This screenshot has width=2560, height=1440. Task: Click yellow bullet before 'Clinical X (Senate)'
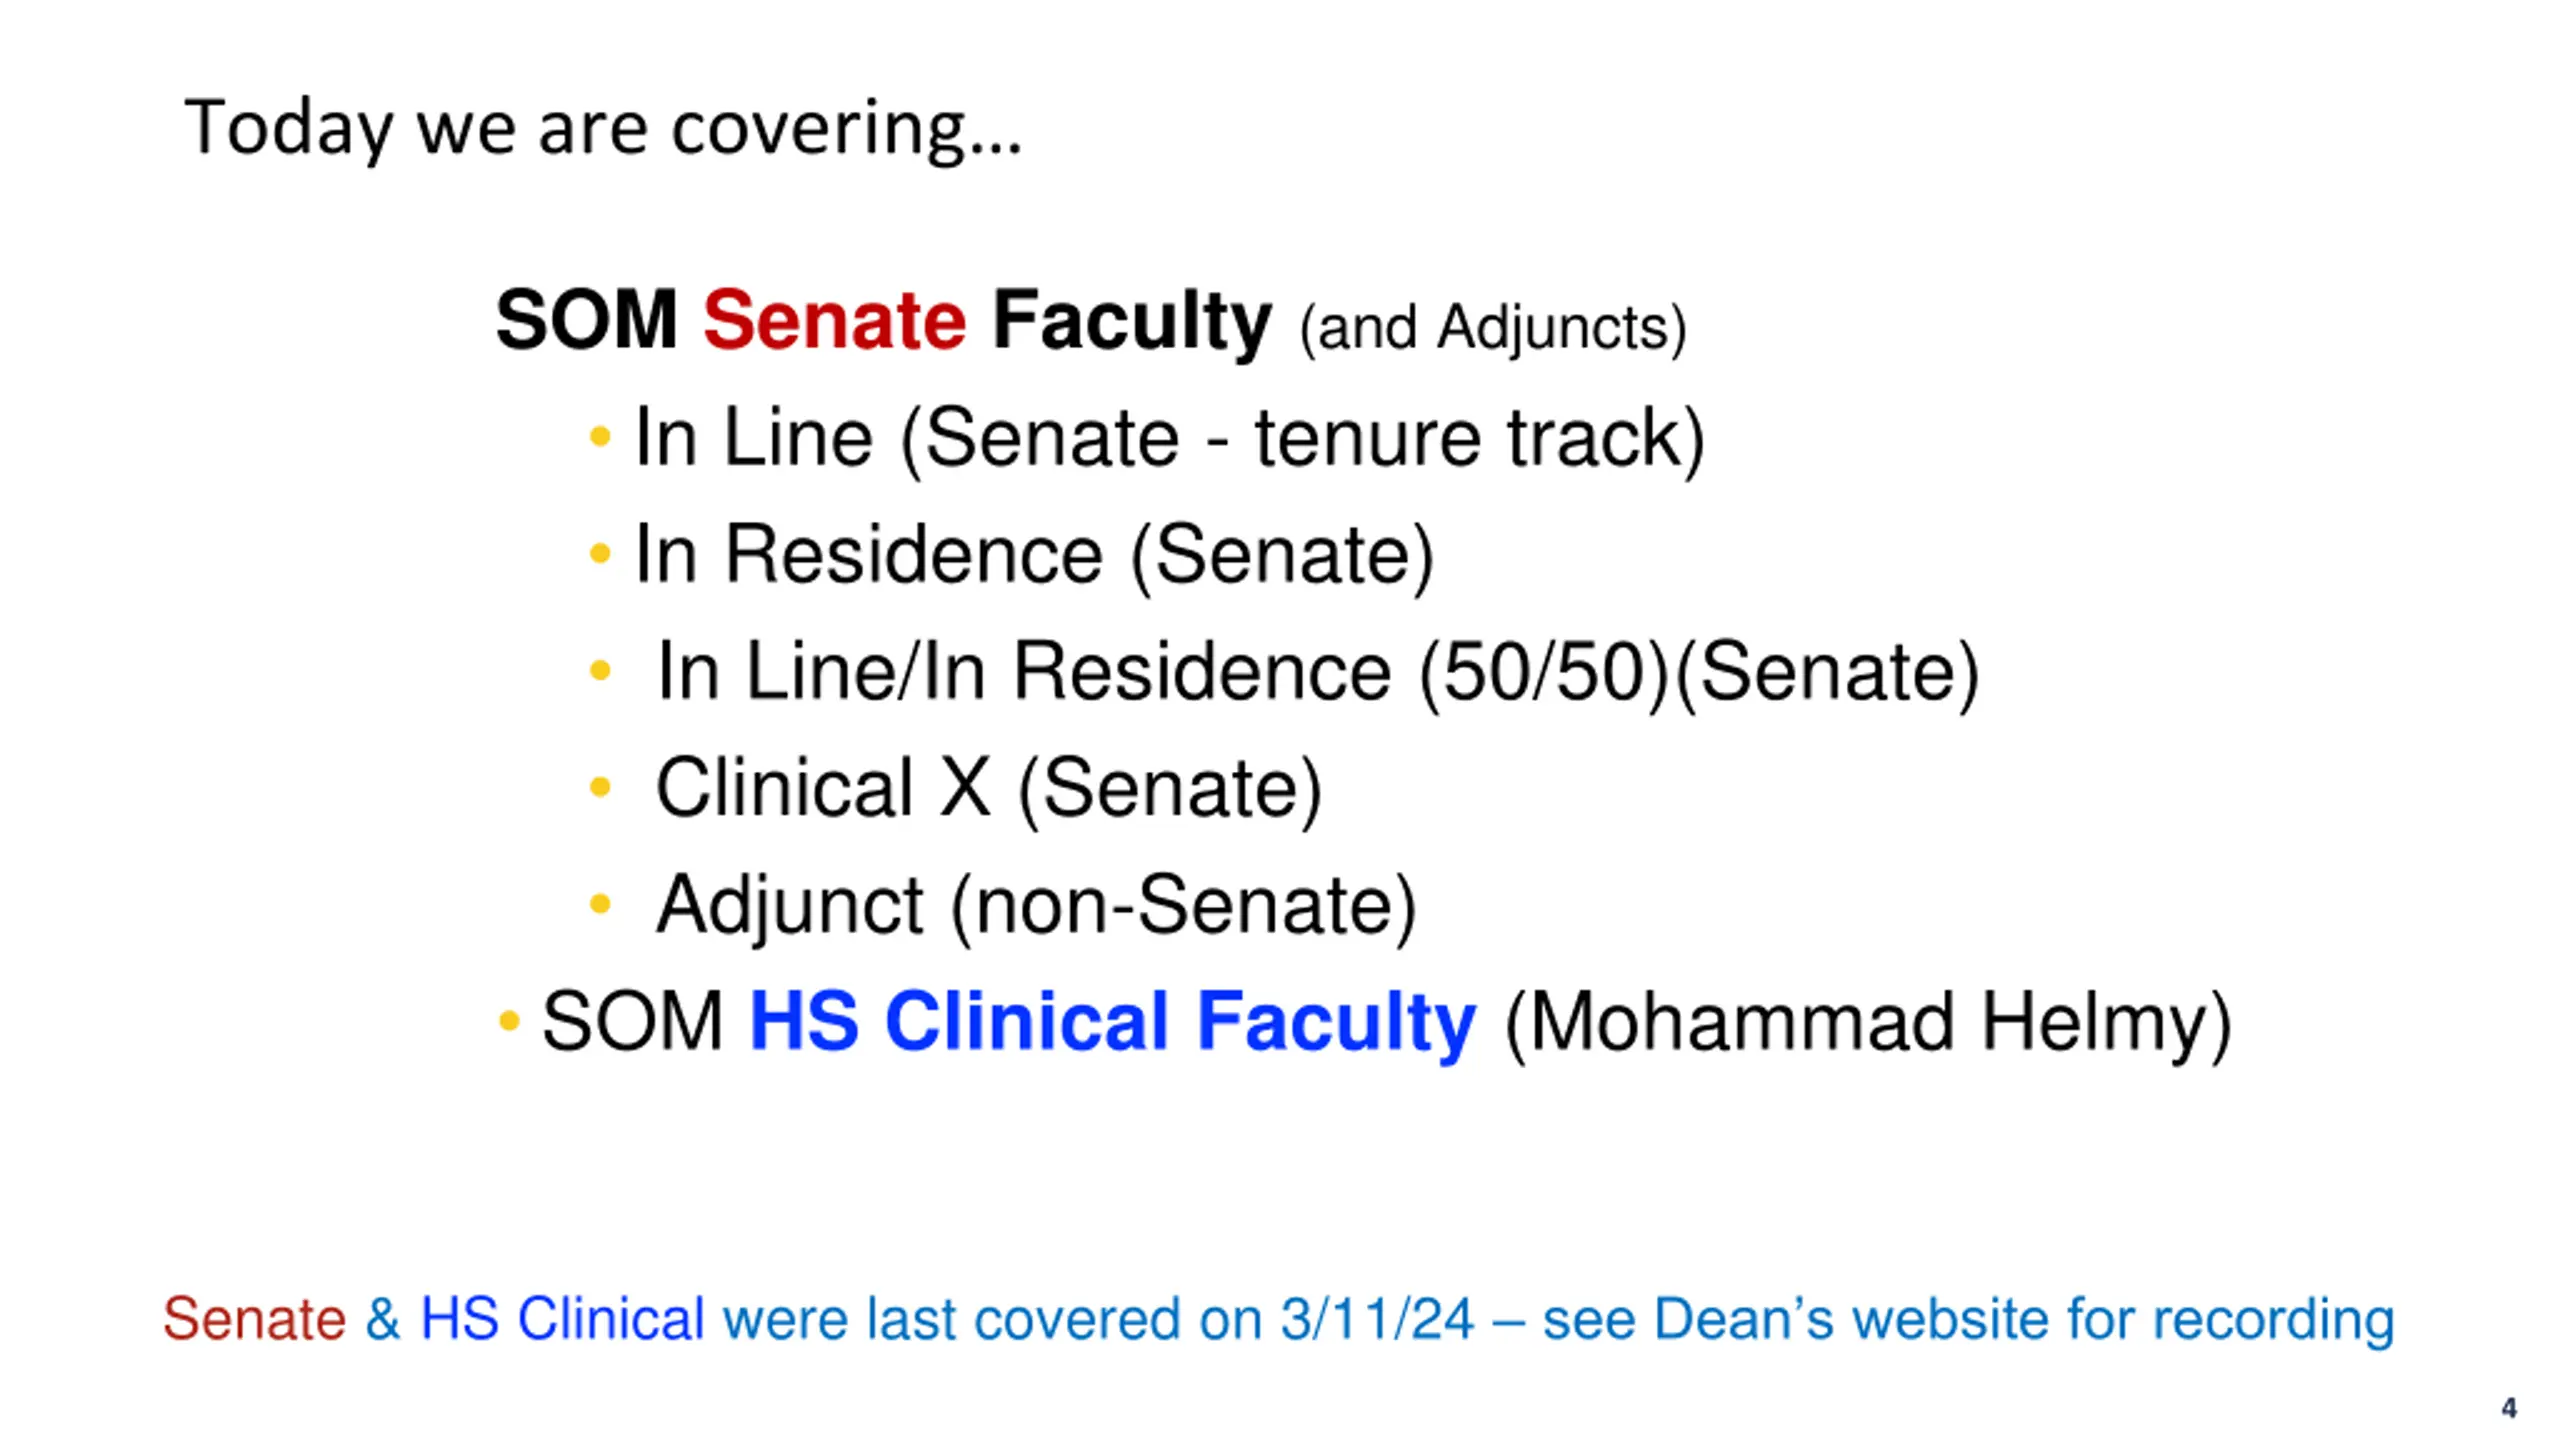click(600, 787)
